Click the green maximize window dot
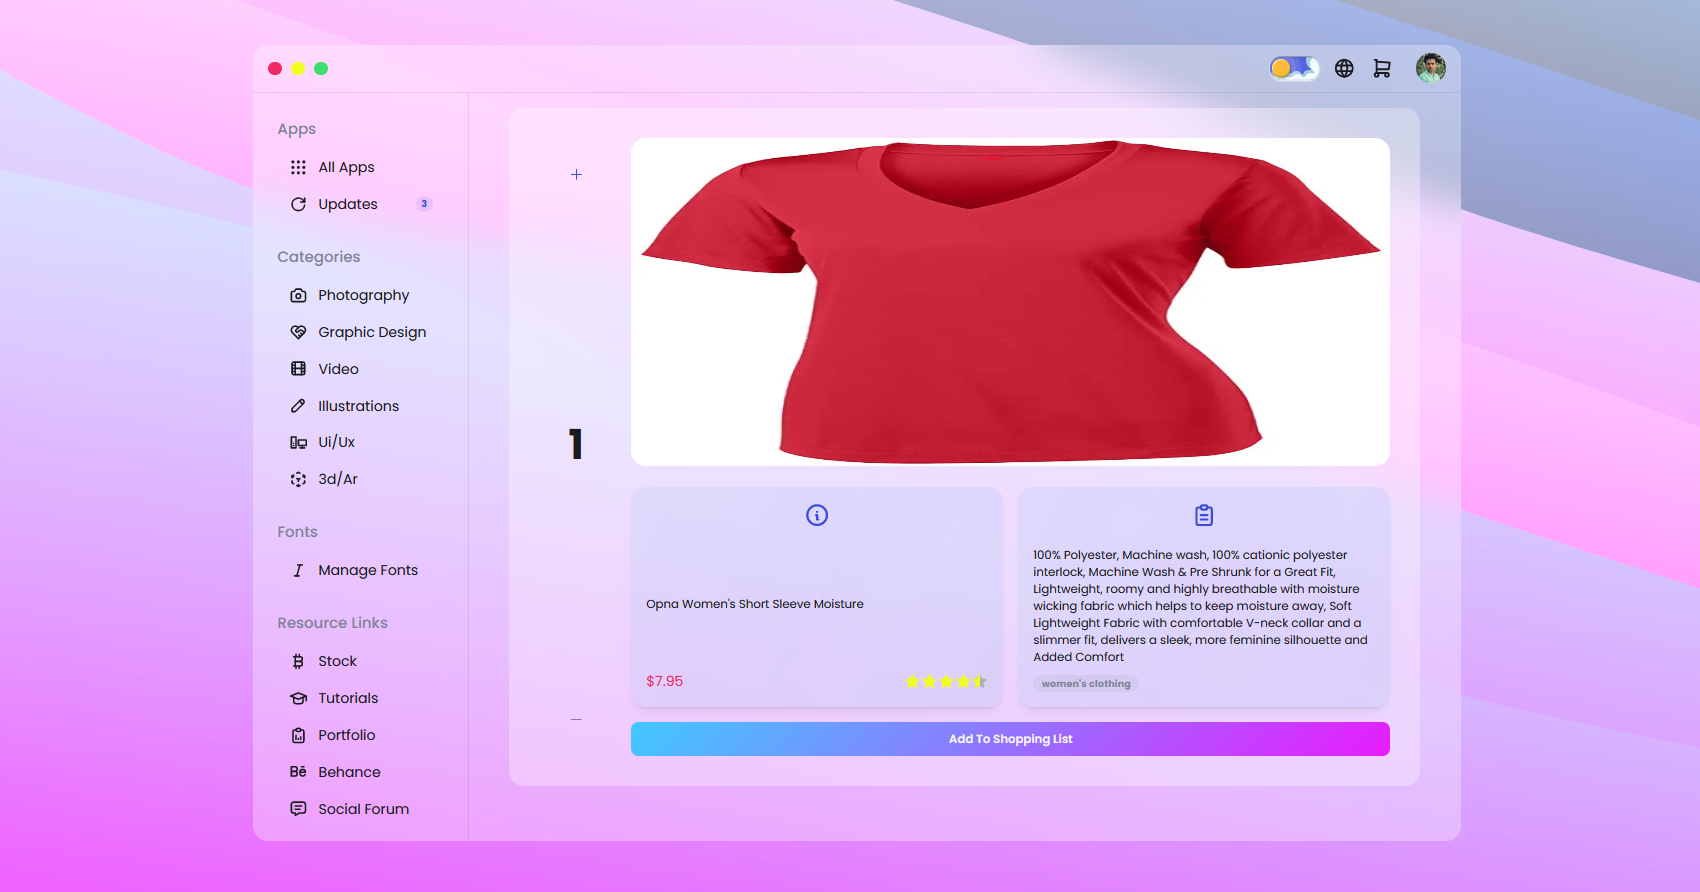This screenshot has height=892, width=1700. 321,68
